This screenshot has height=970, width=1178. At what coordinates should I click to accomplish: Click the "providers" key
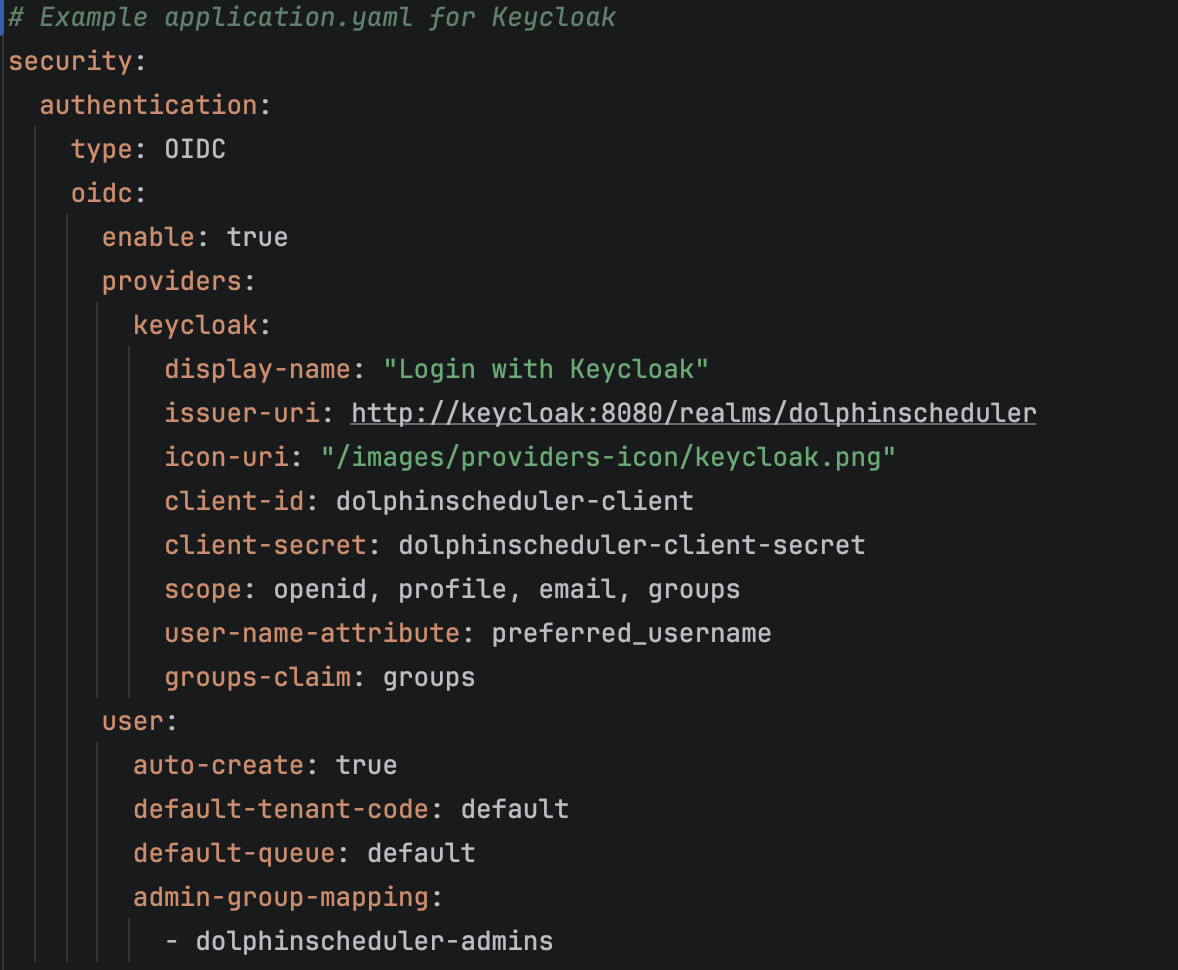click(171, 281)
